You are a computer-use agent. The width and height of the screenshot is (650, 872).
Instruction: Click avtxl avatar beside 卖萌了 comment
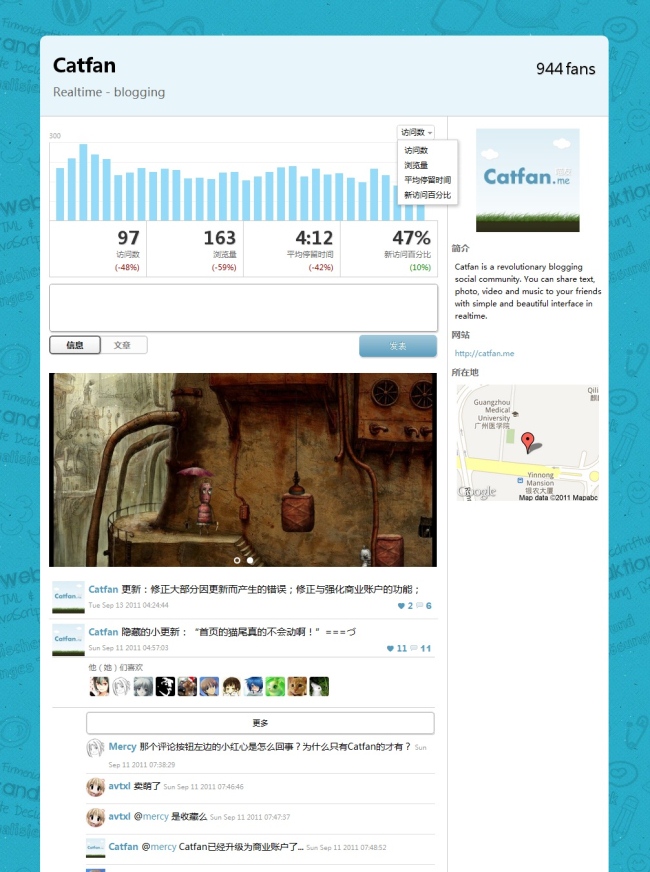pos(96,787)
